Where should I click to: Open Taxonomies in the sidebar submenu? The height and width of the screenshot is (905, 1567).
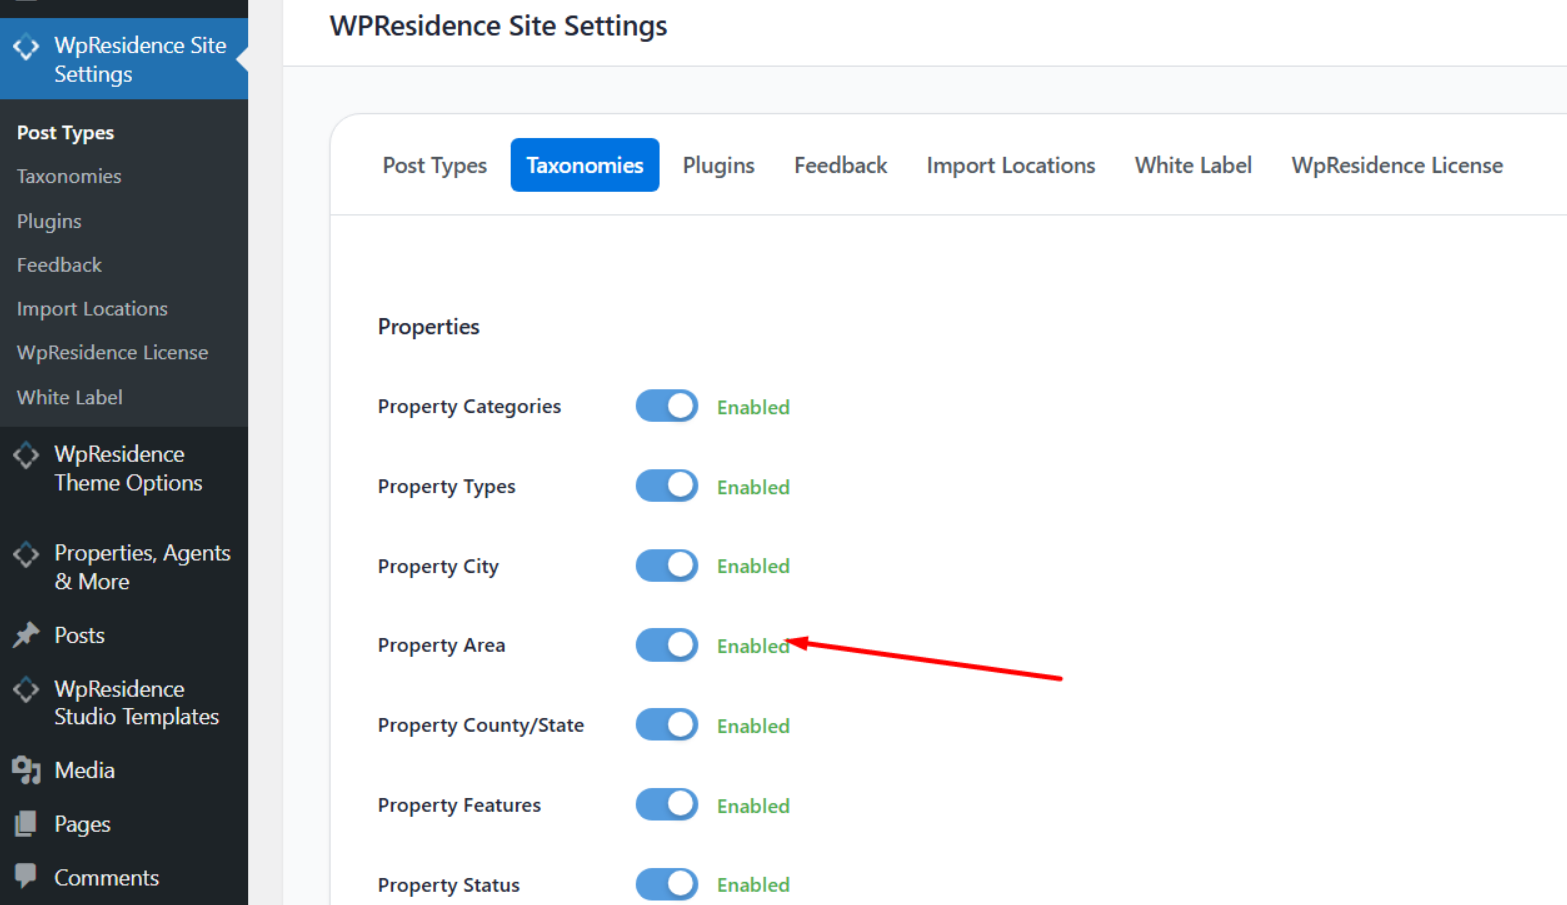[69, 176]
